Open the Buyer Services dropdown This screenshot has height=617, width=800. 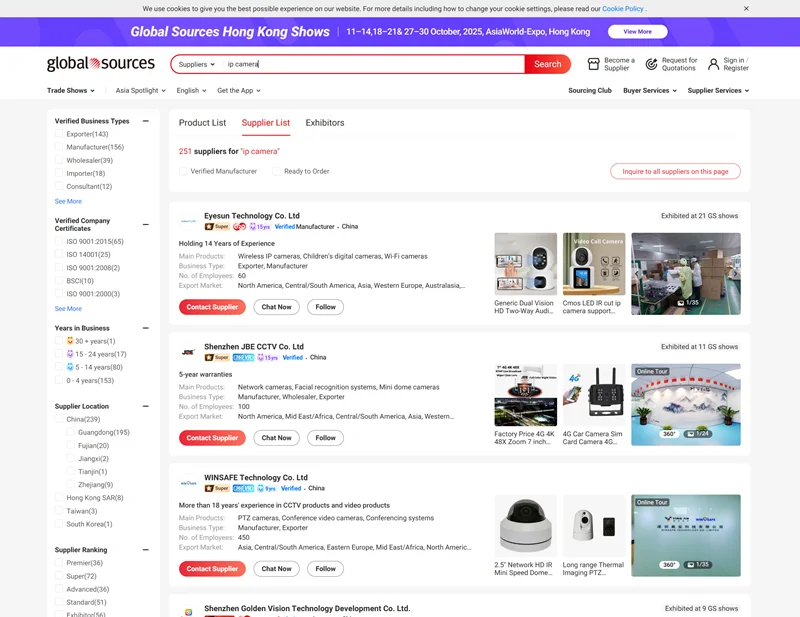[x=650, y=90]
